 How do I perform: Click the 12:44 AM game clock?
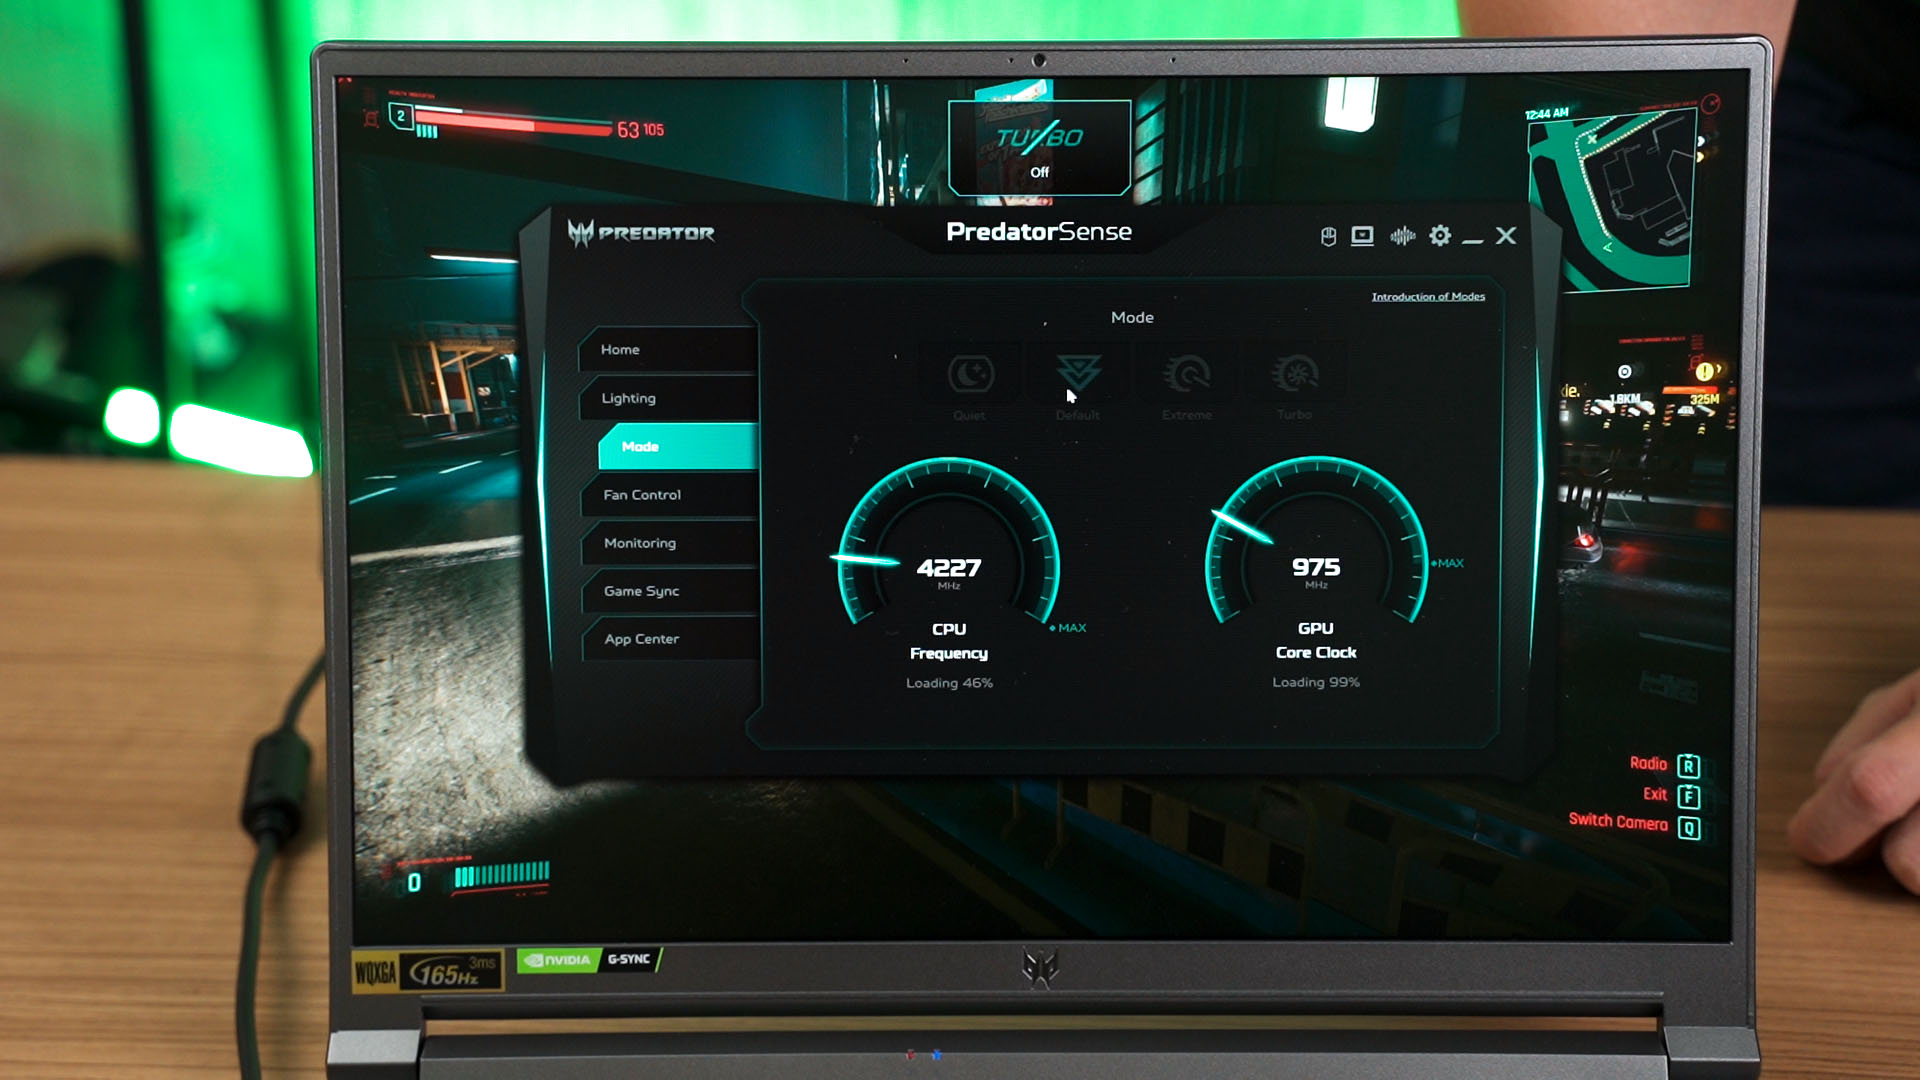[x=1546, y=114]
